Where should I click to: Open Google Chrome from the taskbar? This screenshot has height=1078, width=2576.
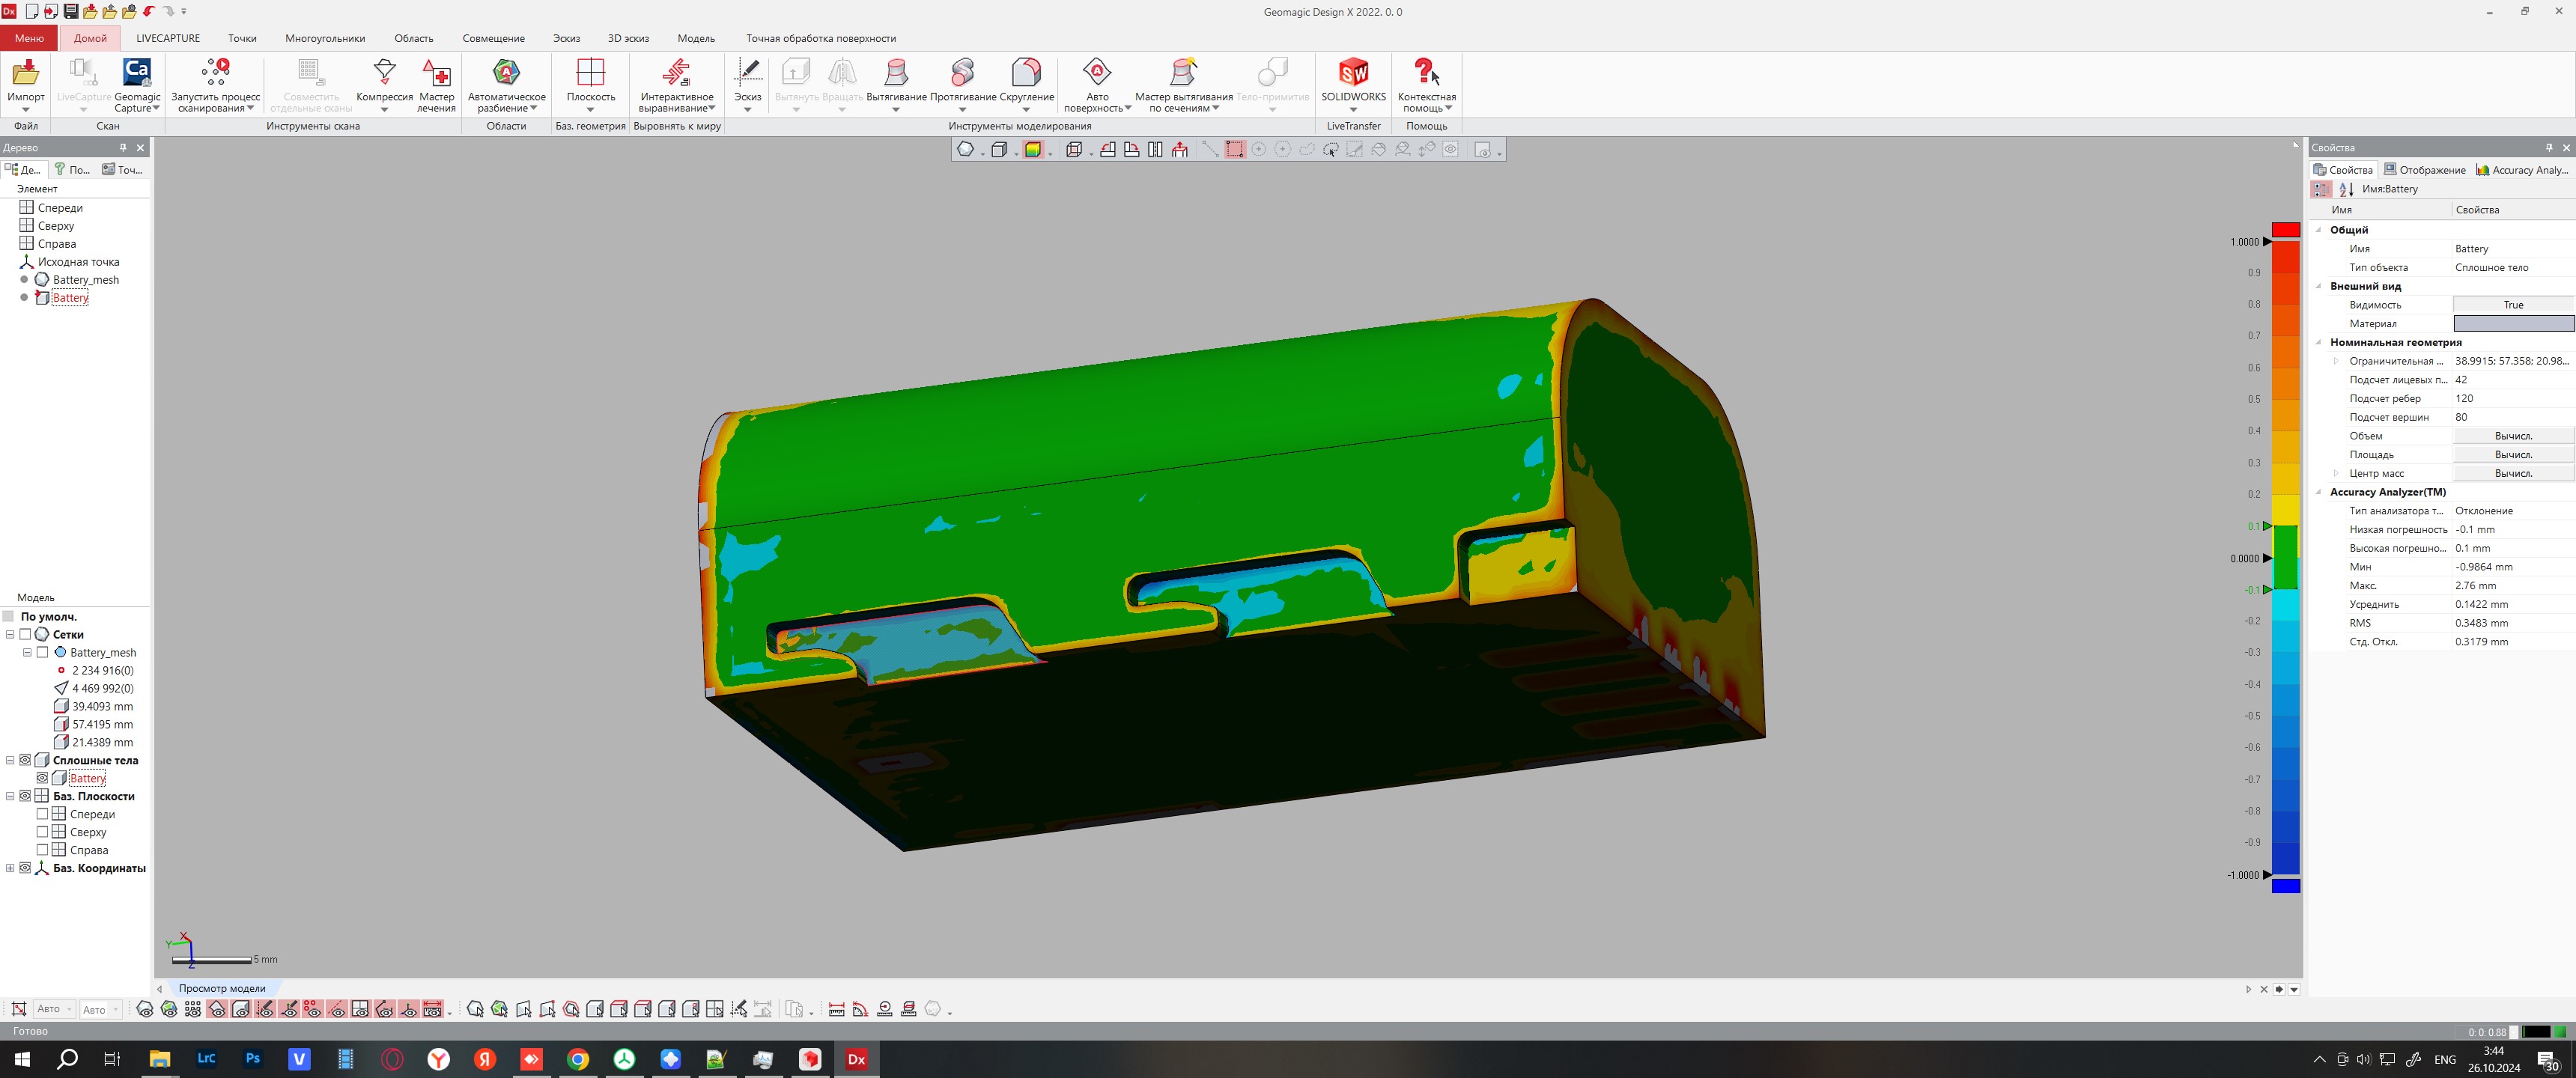click(x=578, y=1059)
